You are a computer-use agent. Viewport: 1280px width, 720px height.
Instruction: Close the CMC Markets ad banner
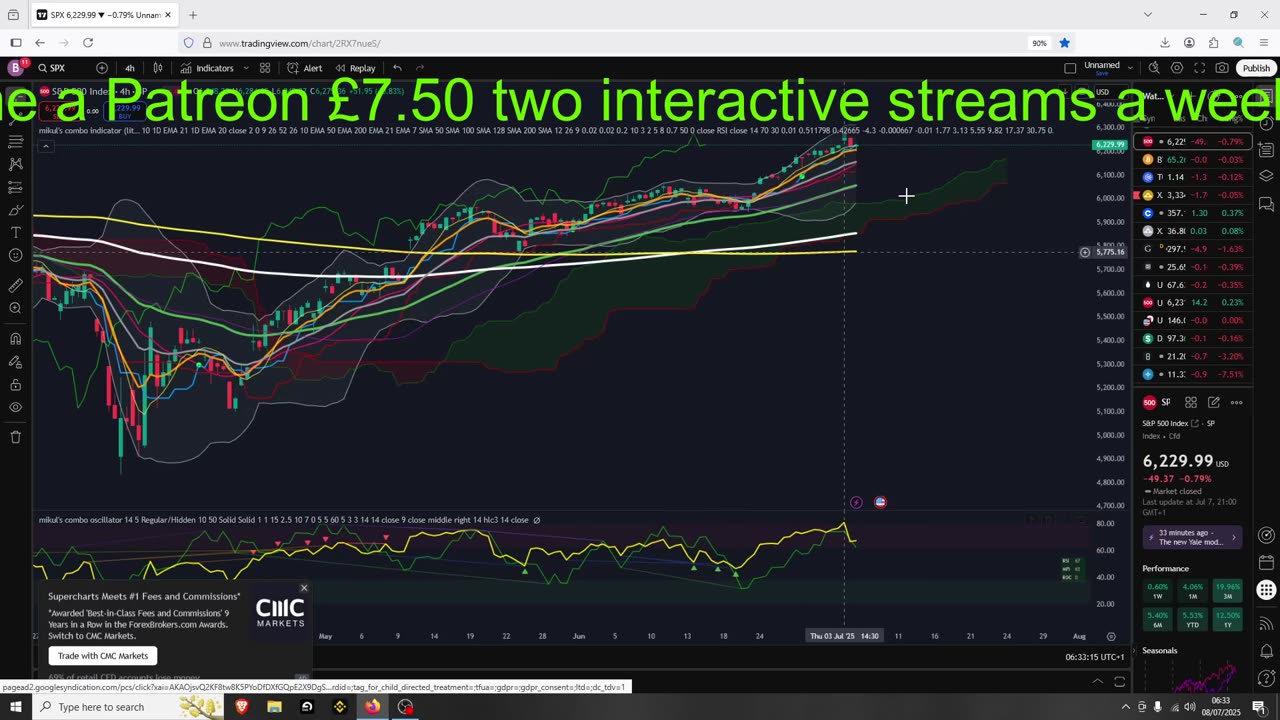click(303, 588)
